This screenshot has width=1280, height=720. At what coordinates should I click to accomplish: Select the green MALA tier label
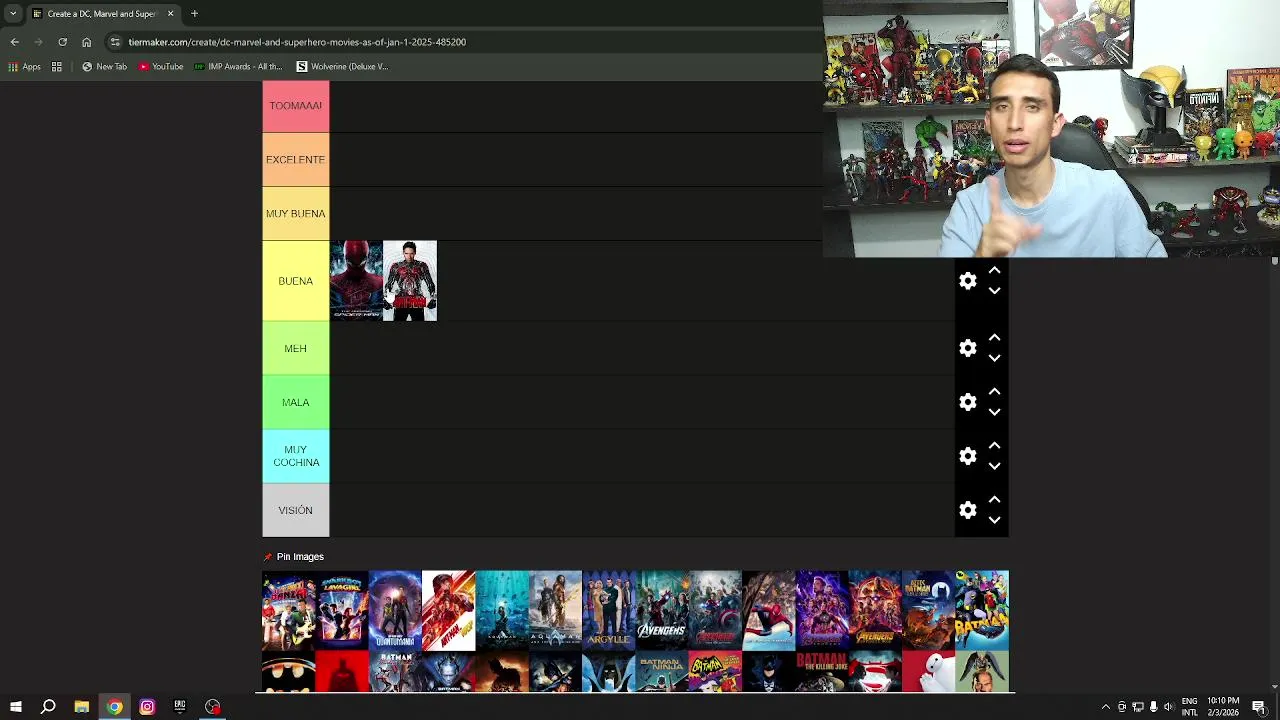point(295,402)
